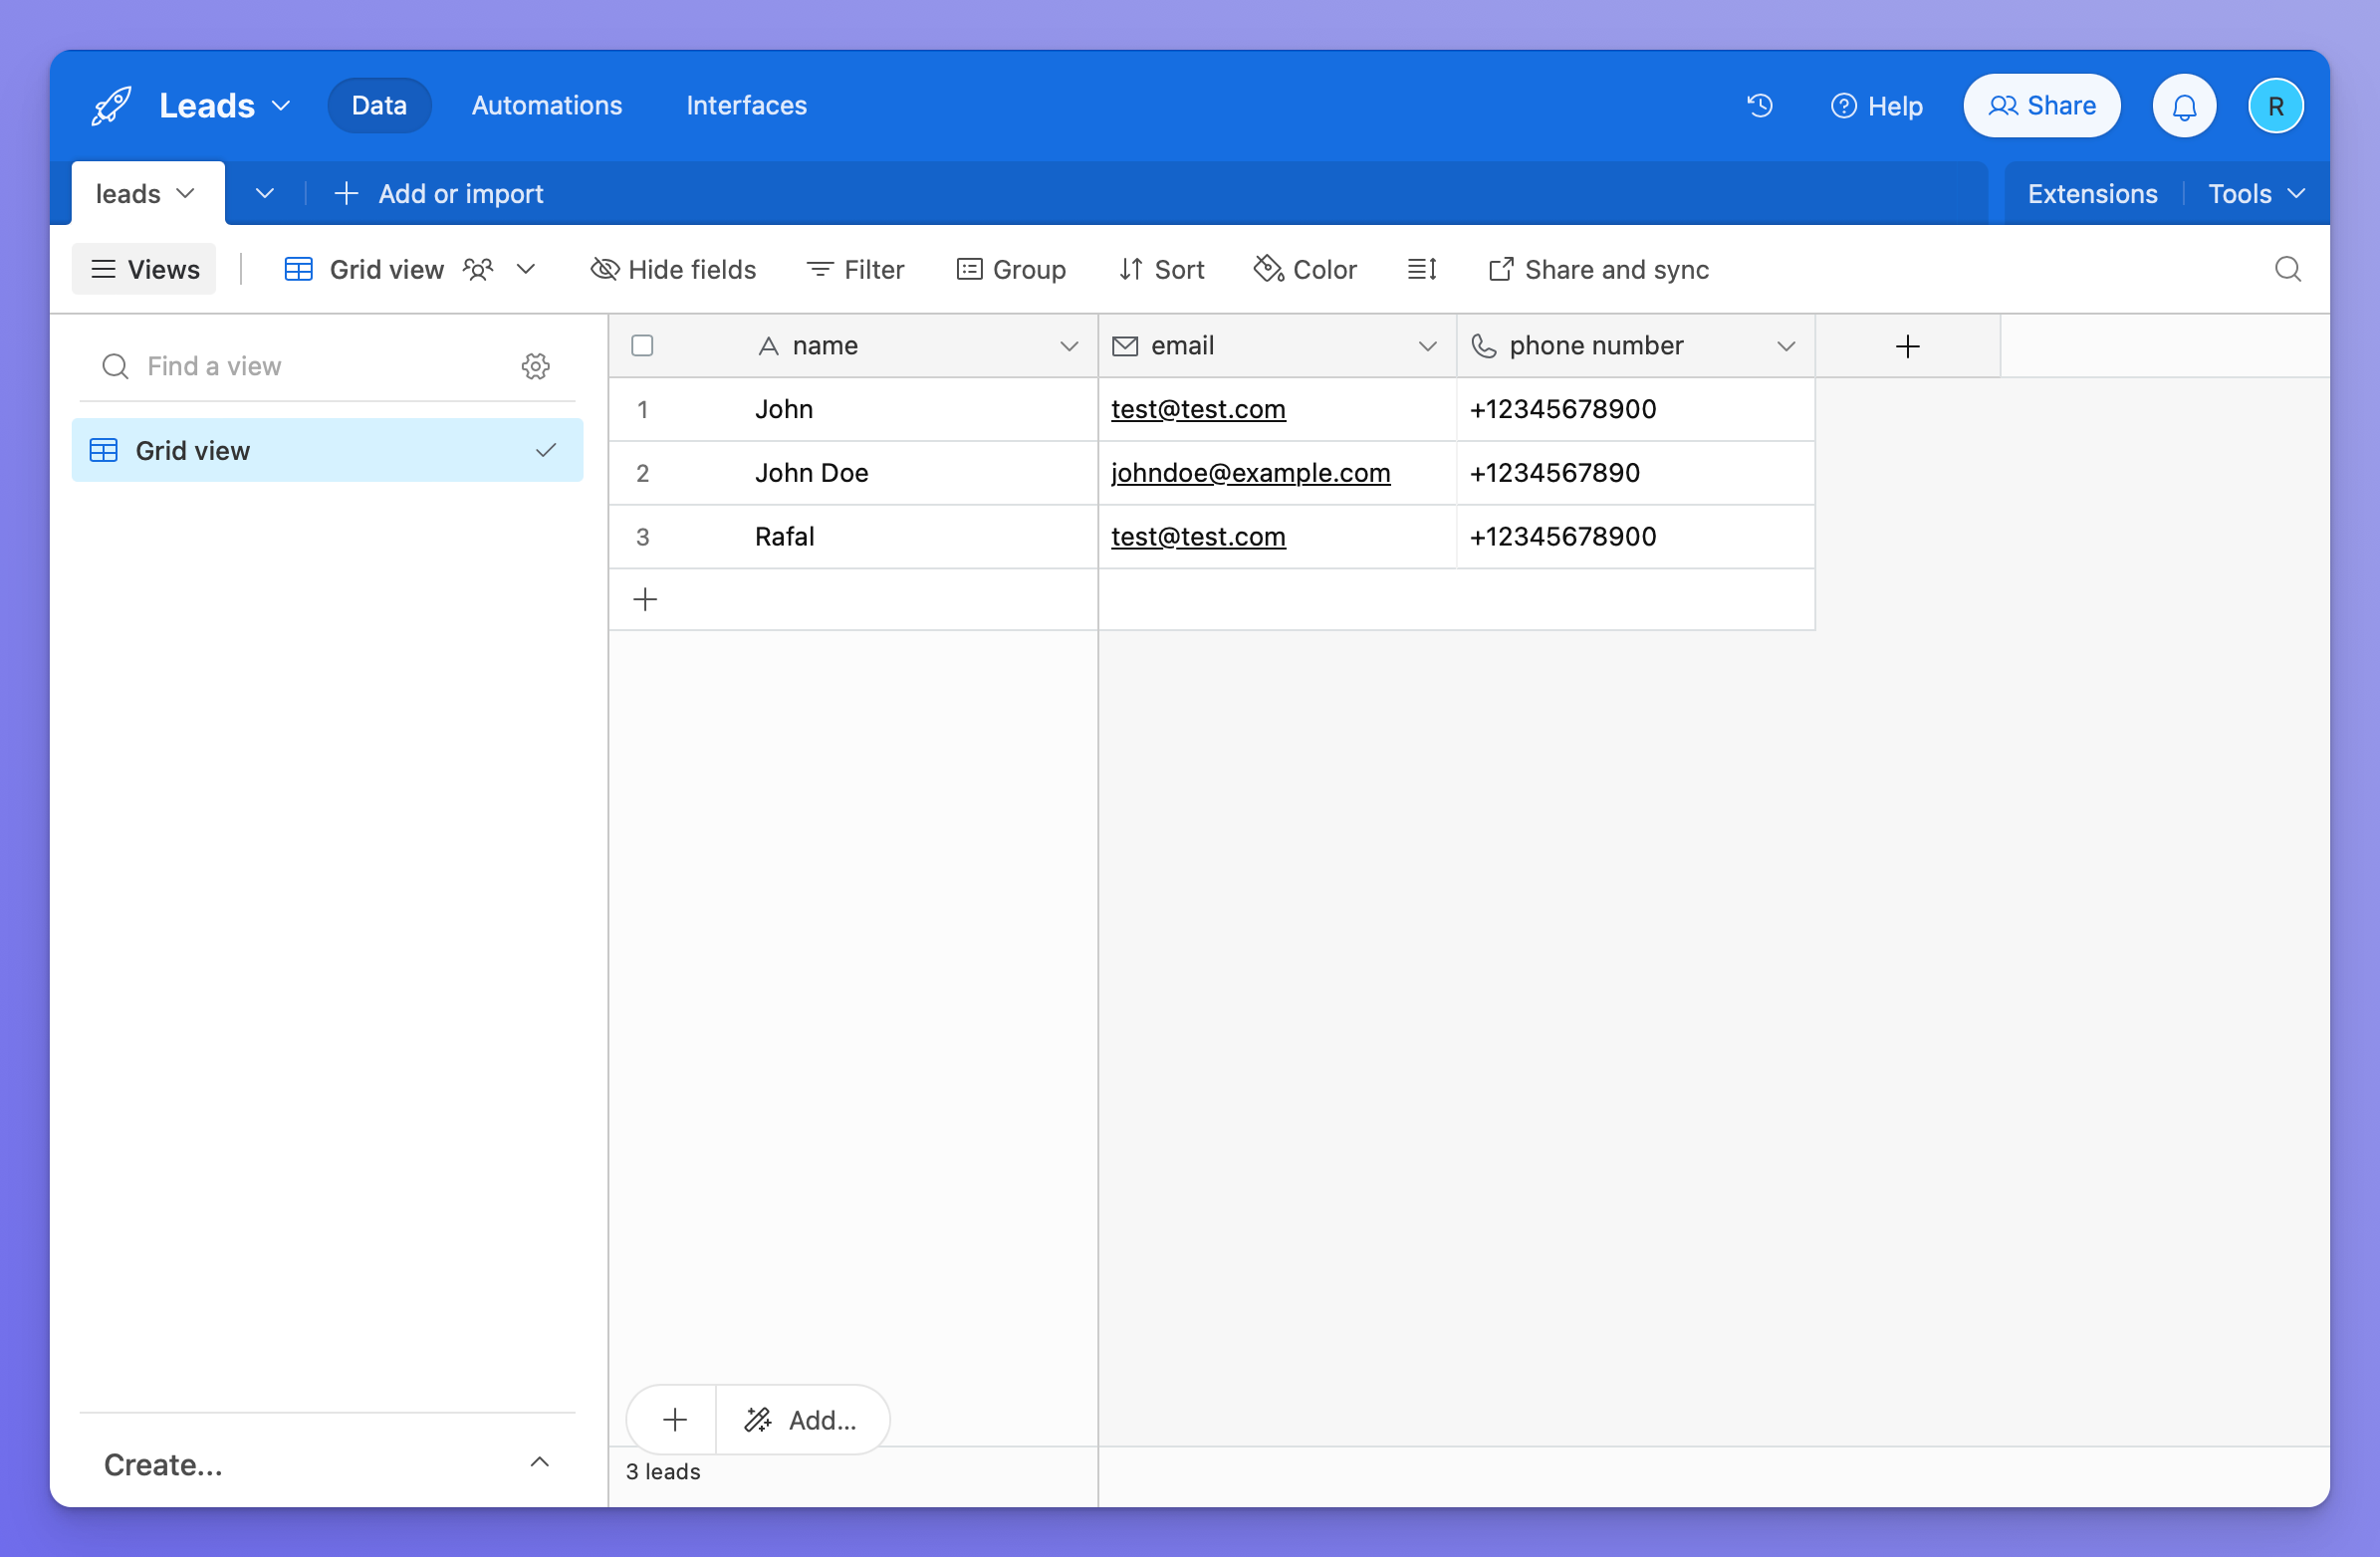Open the Interfaces tab

click(746, 105)
